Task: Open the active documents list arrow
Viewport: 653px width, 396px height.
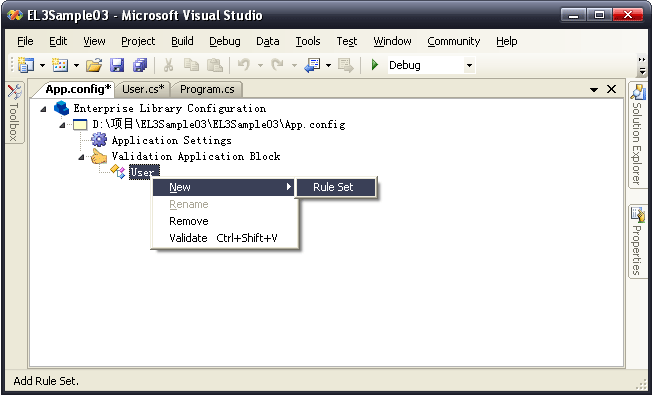Action: click(x=594, y=89)
